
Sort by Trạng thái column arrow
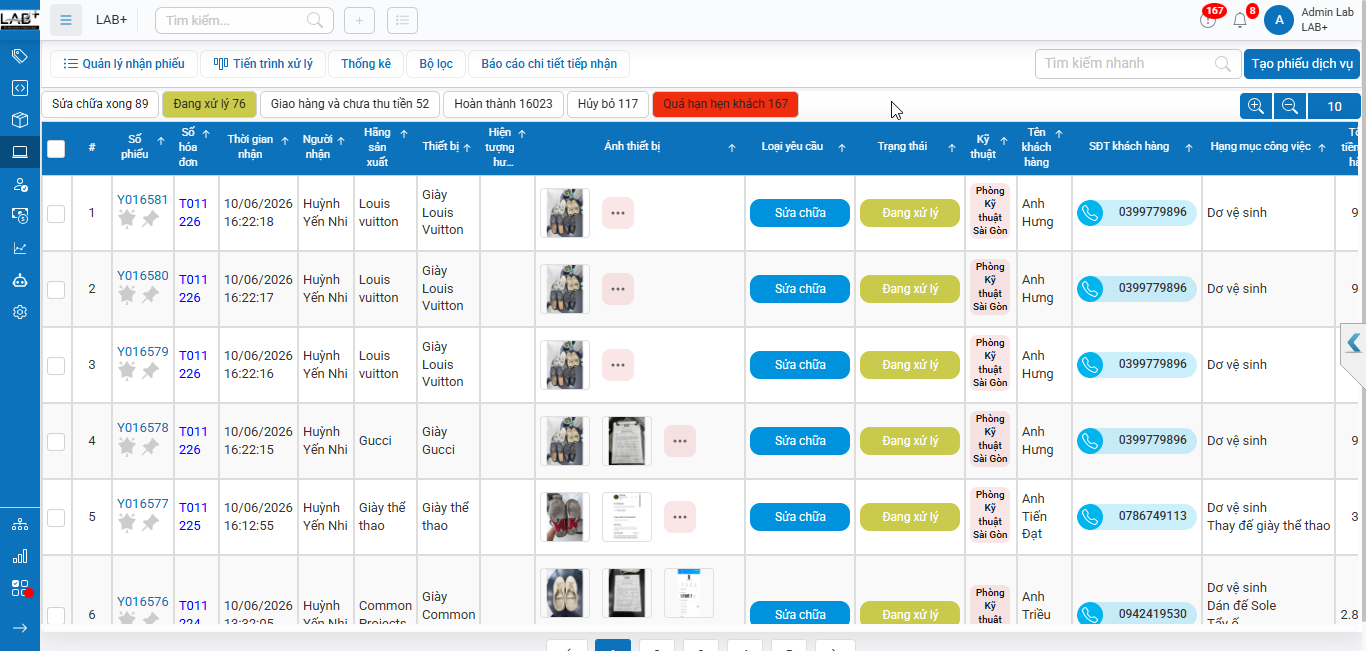click(952, 148)
